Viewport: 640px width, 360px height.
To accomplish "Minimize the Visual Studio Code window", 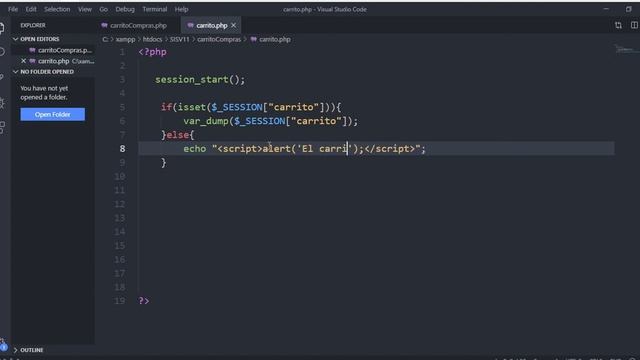I will point(606,9).
